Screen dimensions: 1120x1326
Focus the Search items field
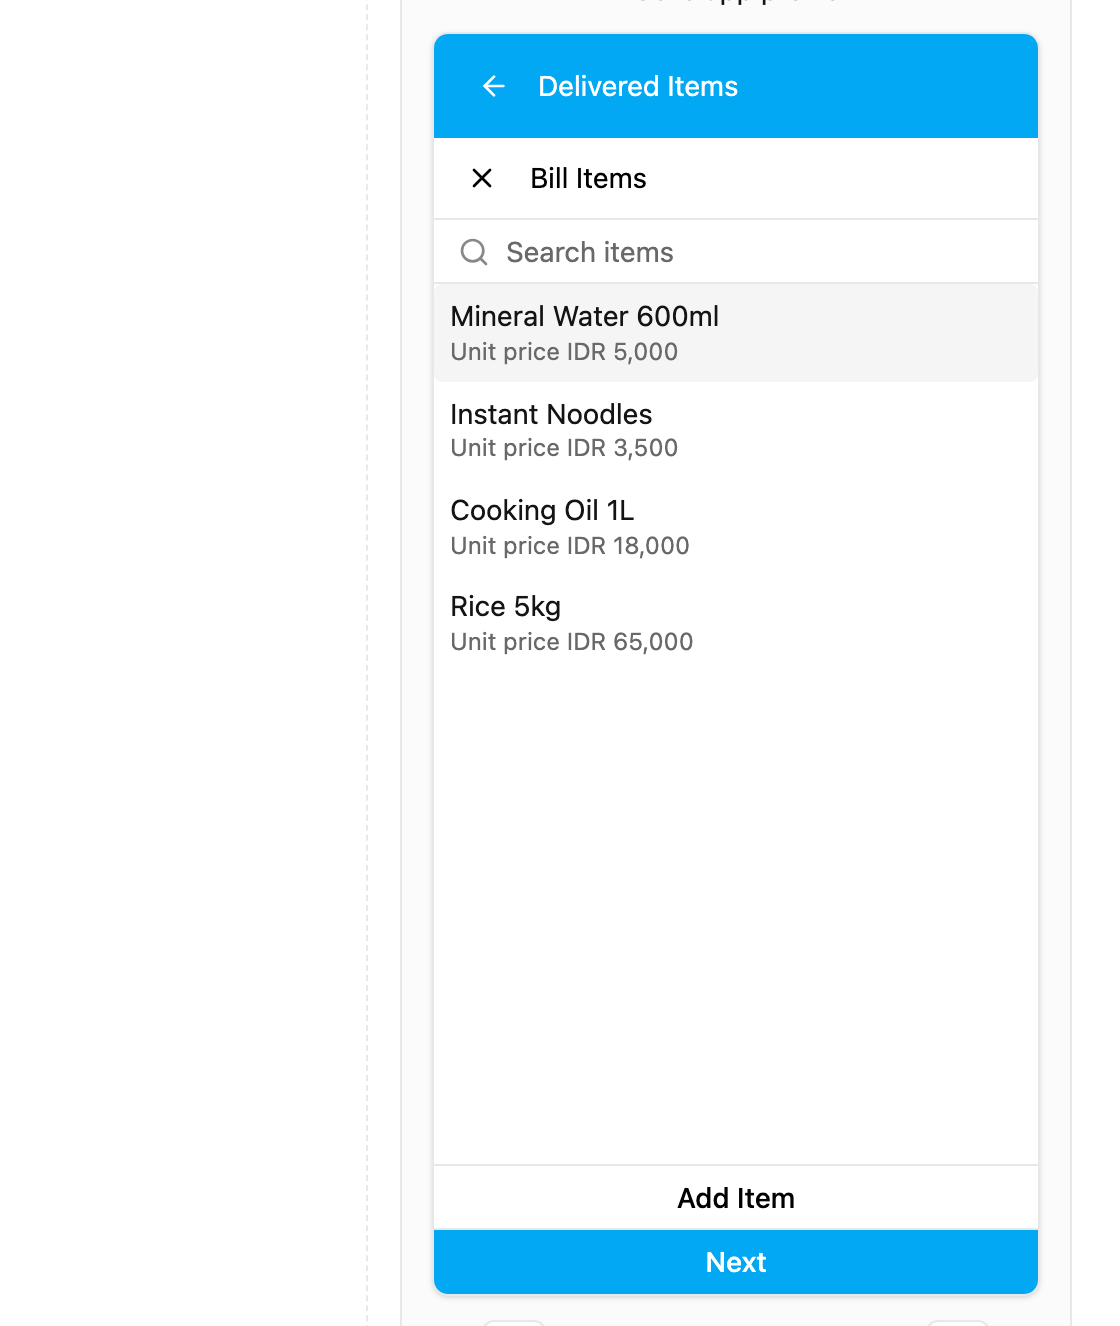point(736,252)
